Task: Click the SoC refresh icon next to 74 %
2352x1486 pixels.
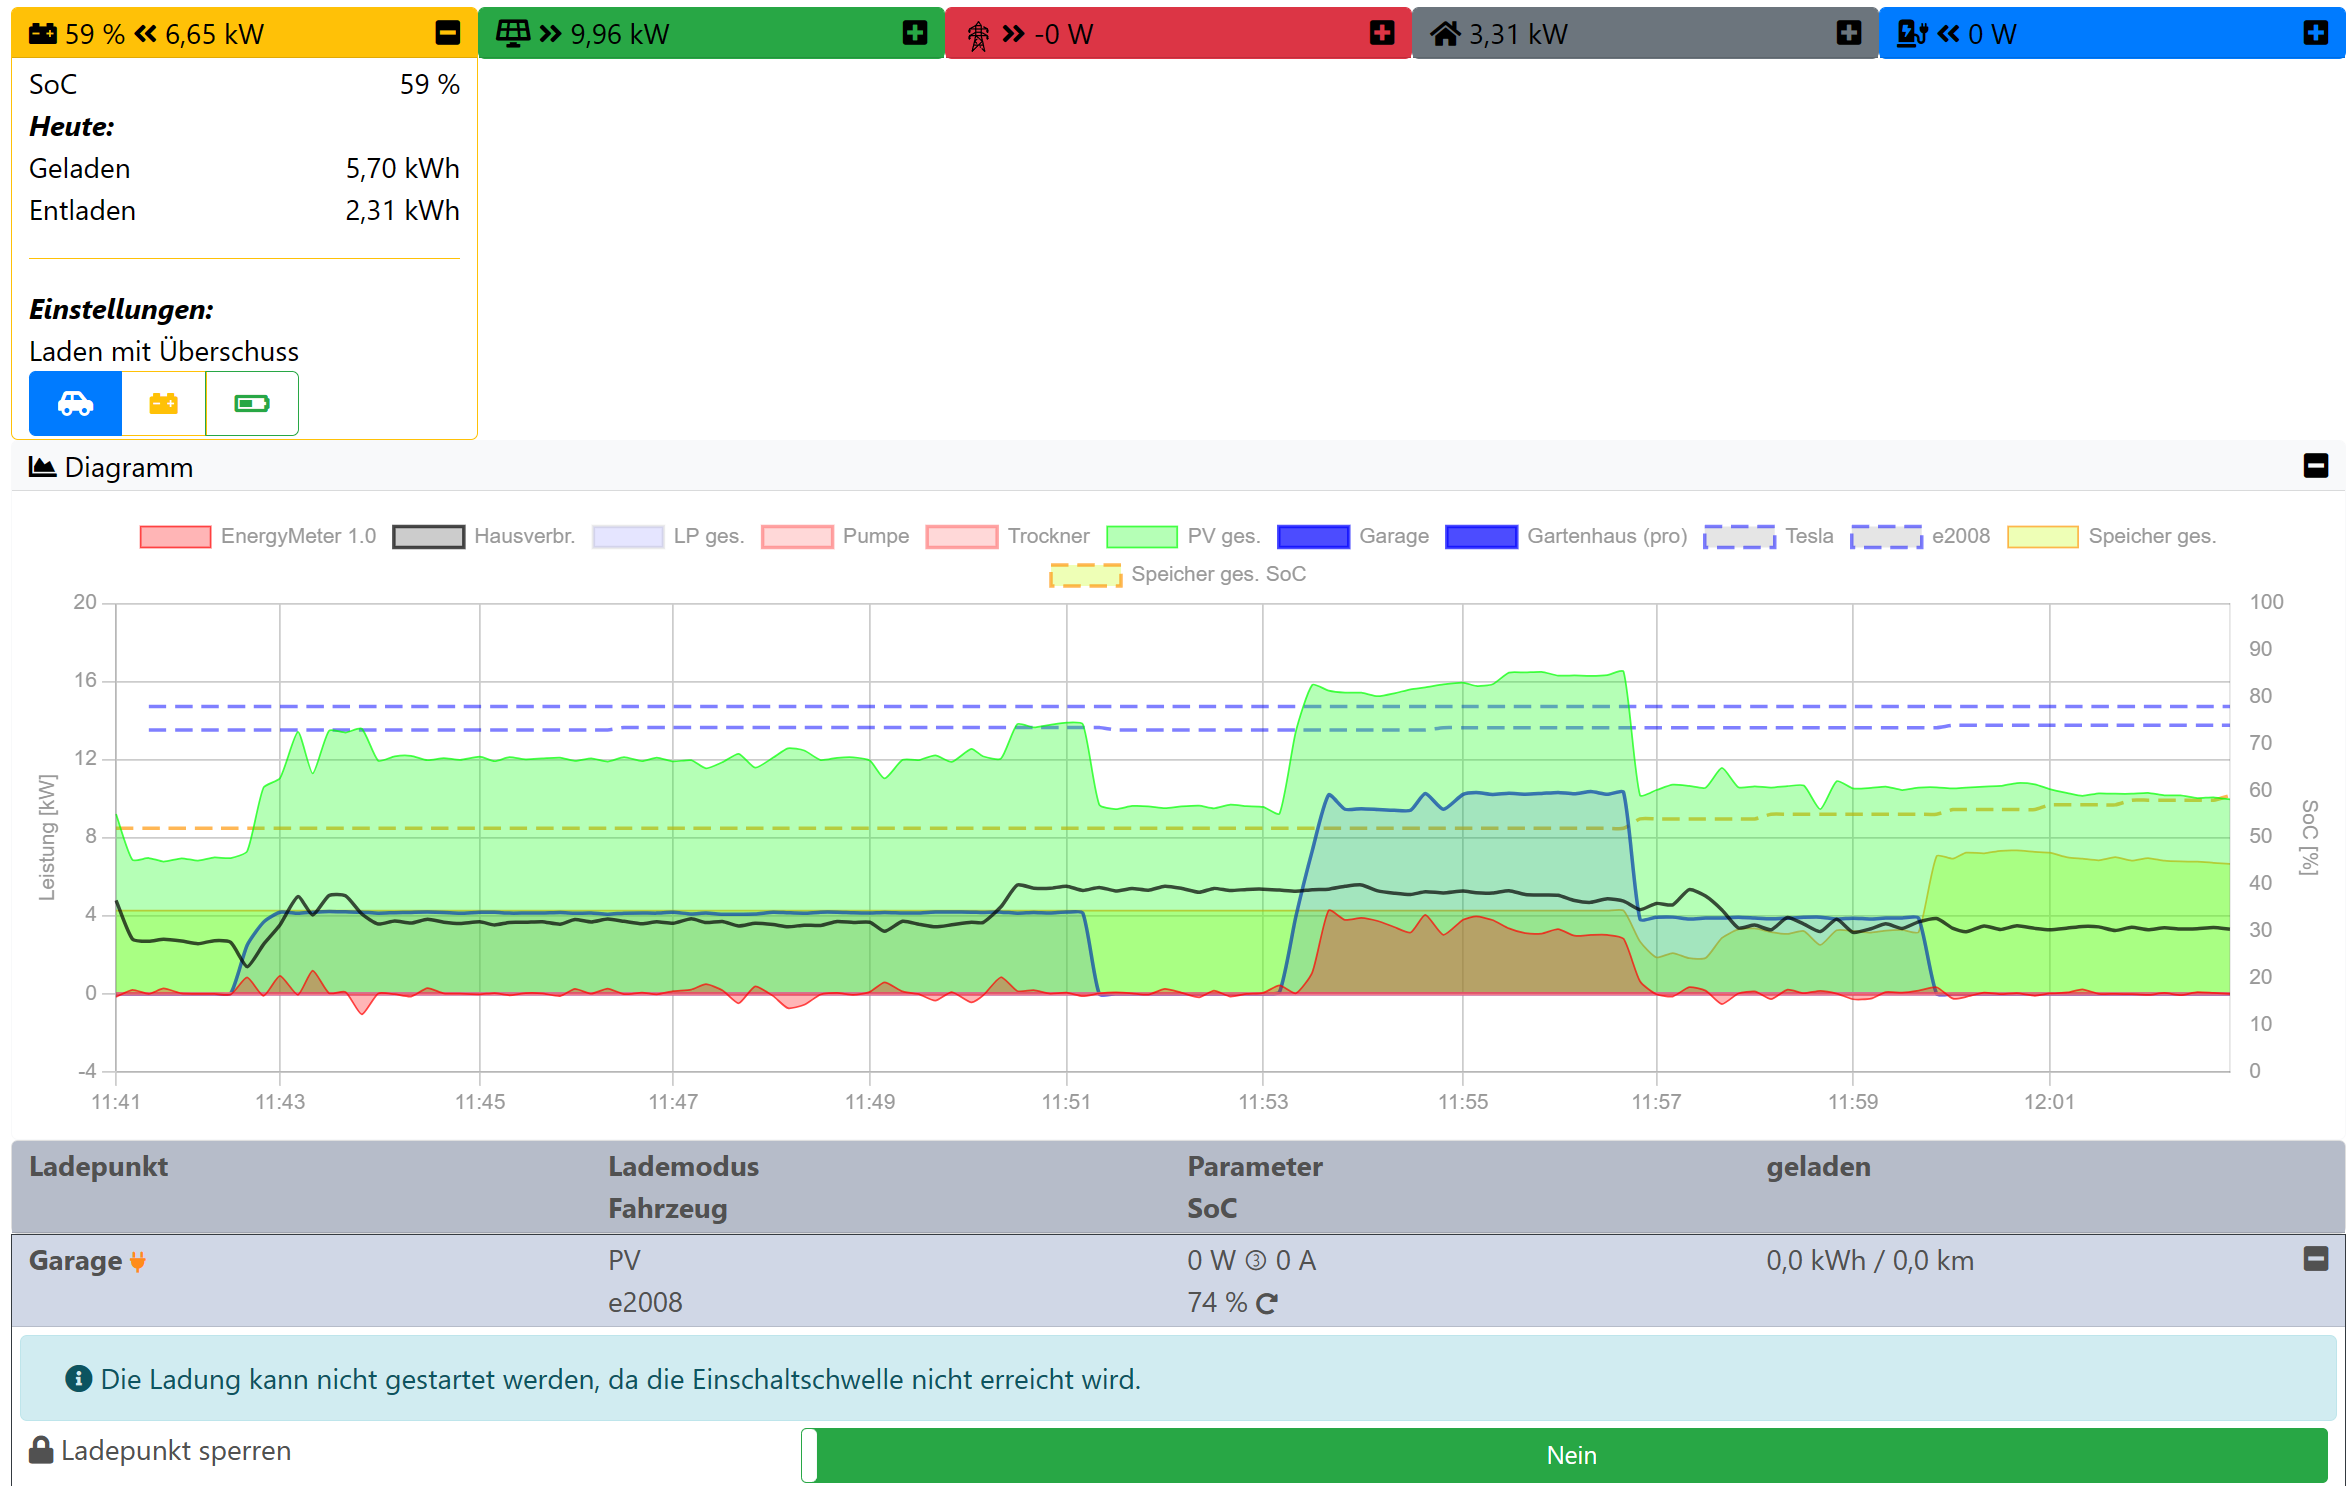Action: 1267,1303
